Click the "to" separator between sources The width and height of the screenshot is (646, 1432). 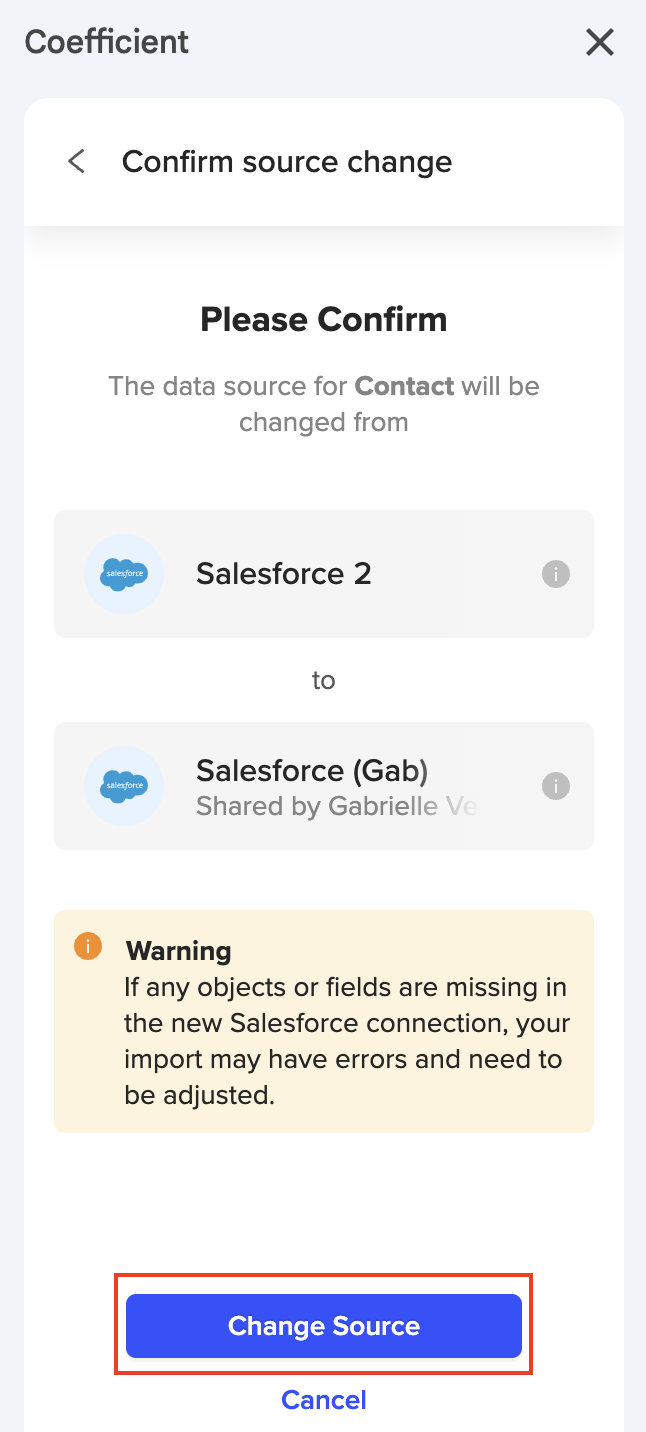pyautogui.click(x=323, y=680)
